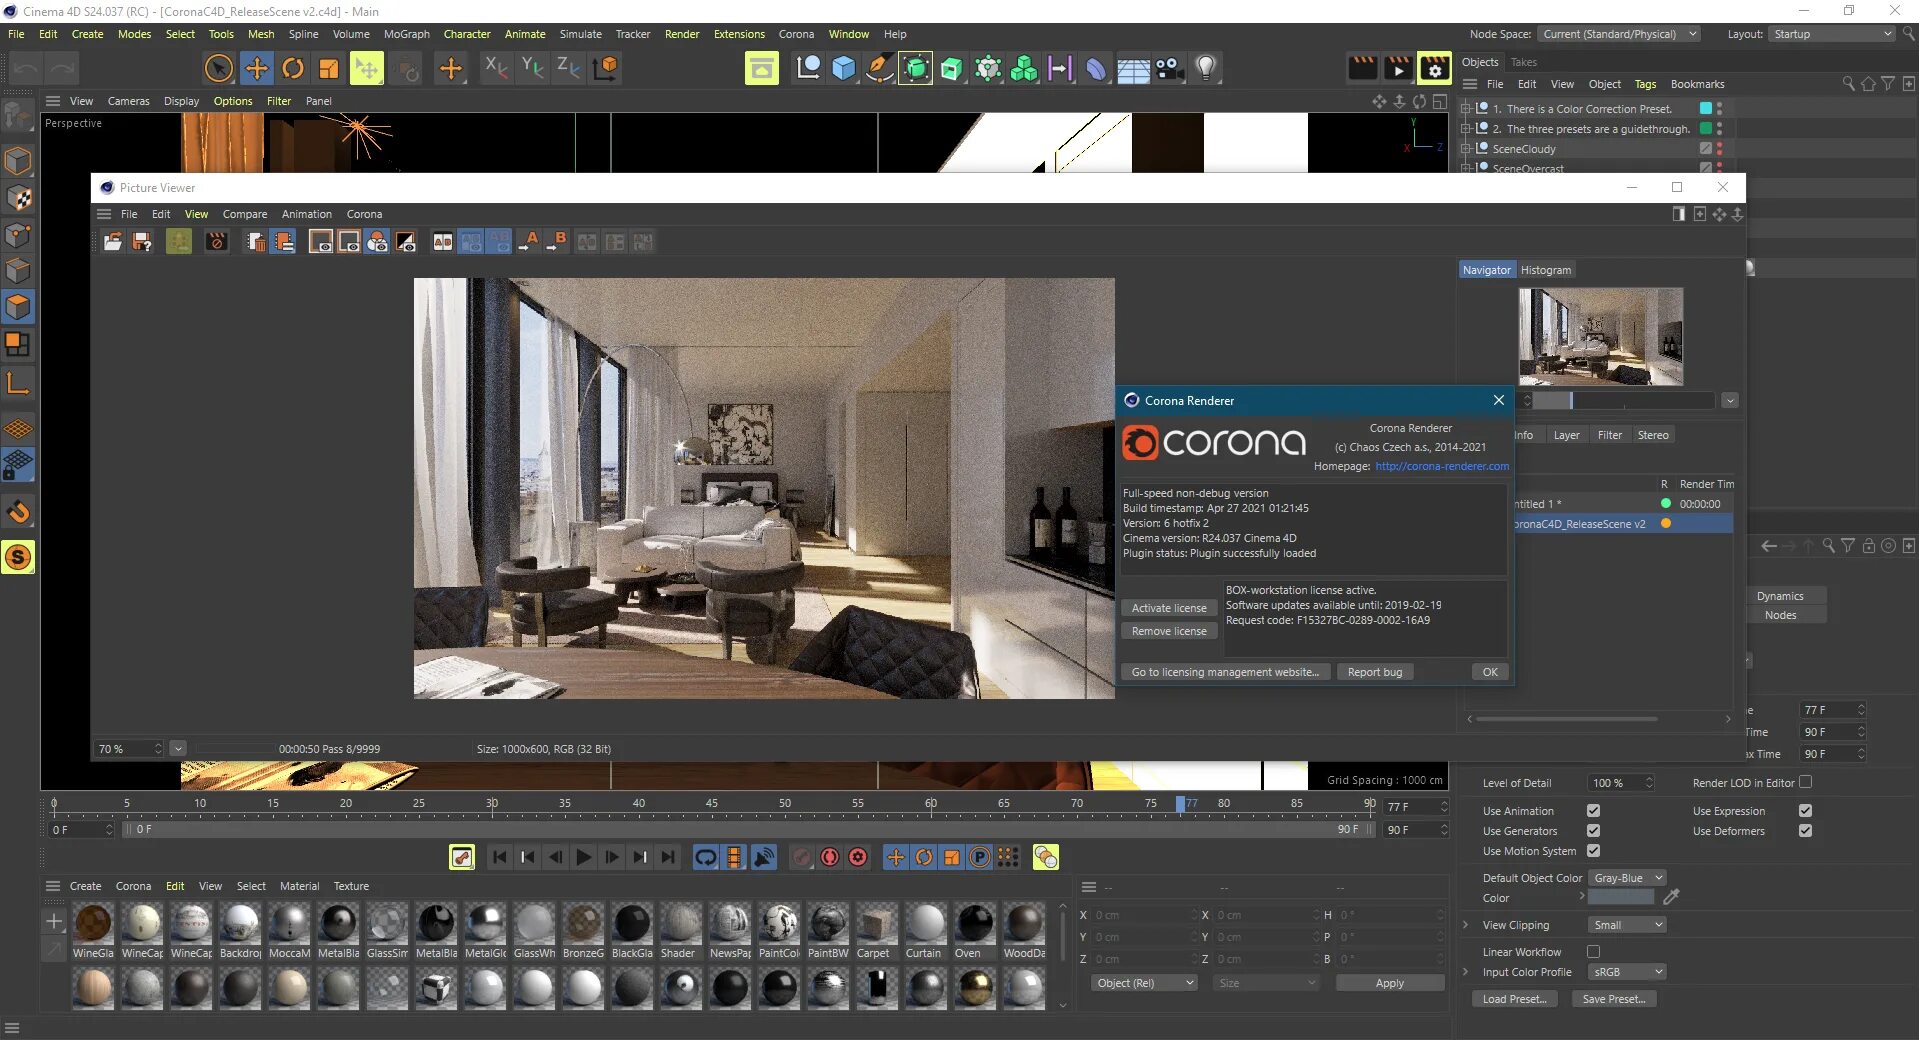1919x1040 pixels.
Task: Click the Corona Renderer icon in the left sidebar
Action: 18,557
